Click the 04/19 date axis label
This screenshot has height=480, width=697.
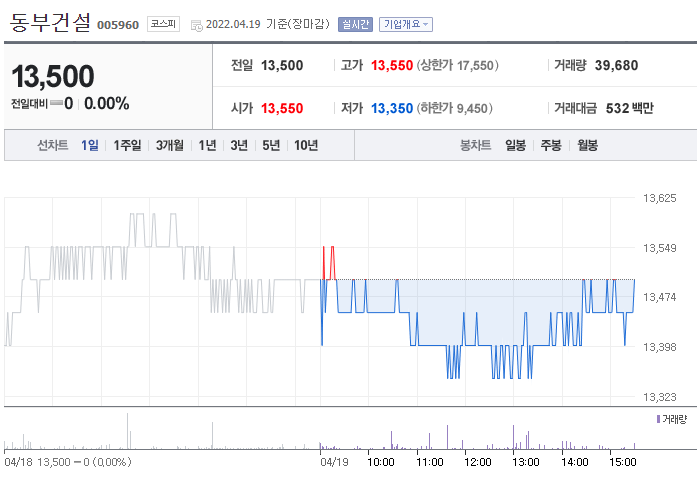point(334,462)
